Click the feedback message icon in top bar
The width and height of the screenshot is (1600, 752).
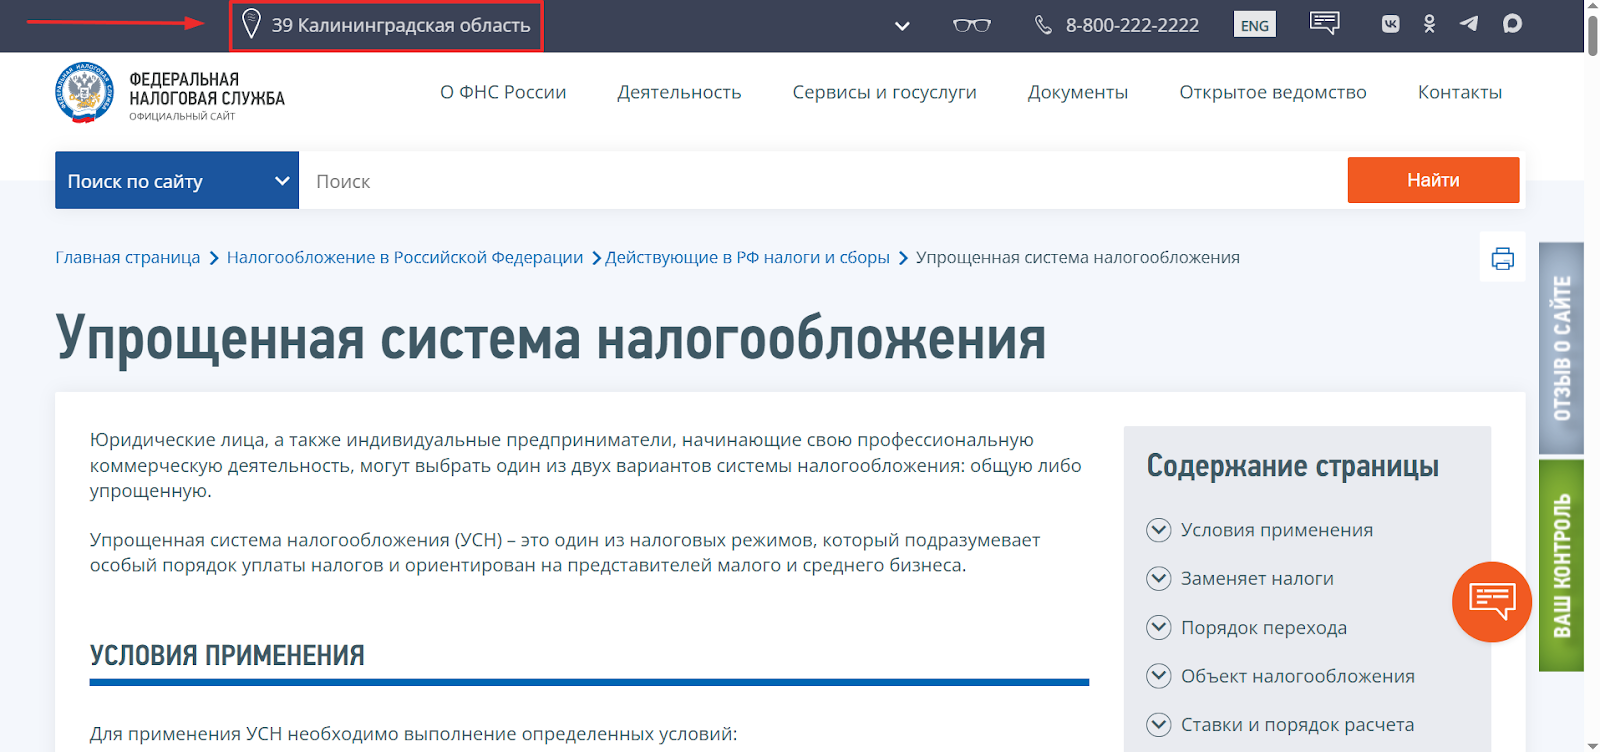tap(1324, 24)
